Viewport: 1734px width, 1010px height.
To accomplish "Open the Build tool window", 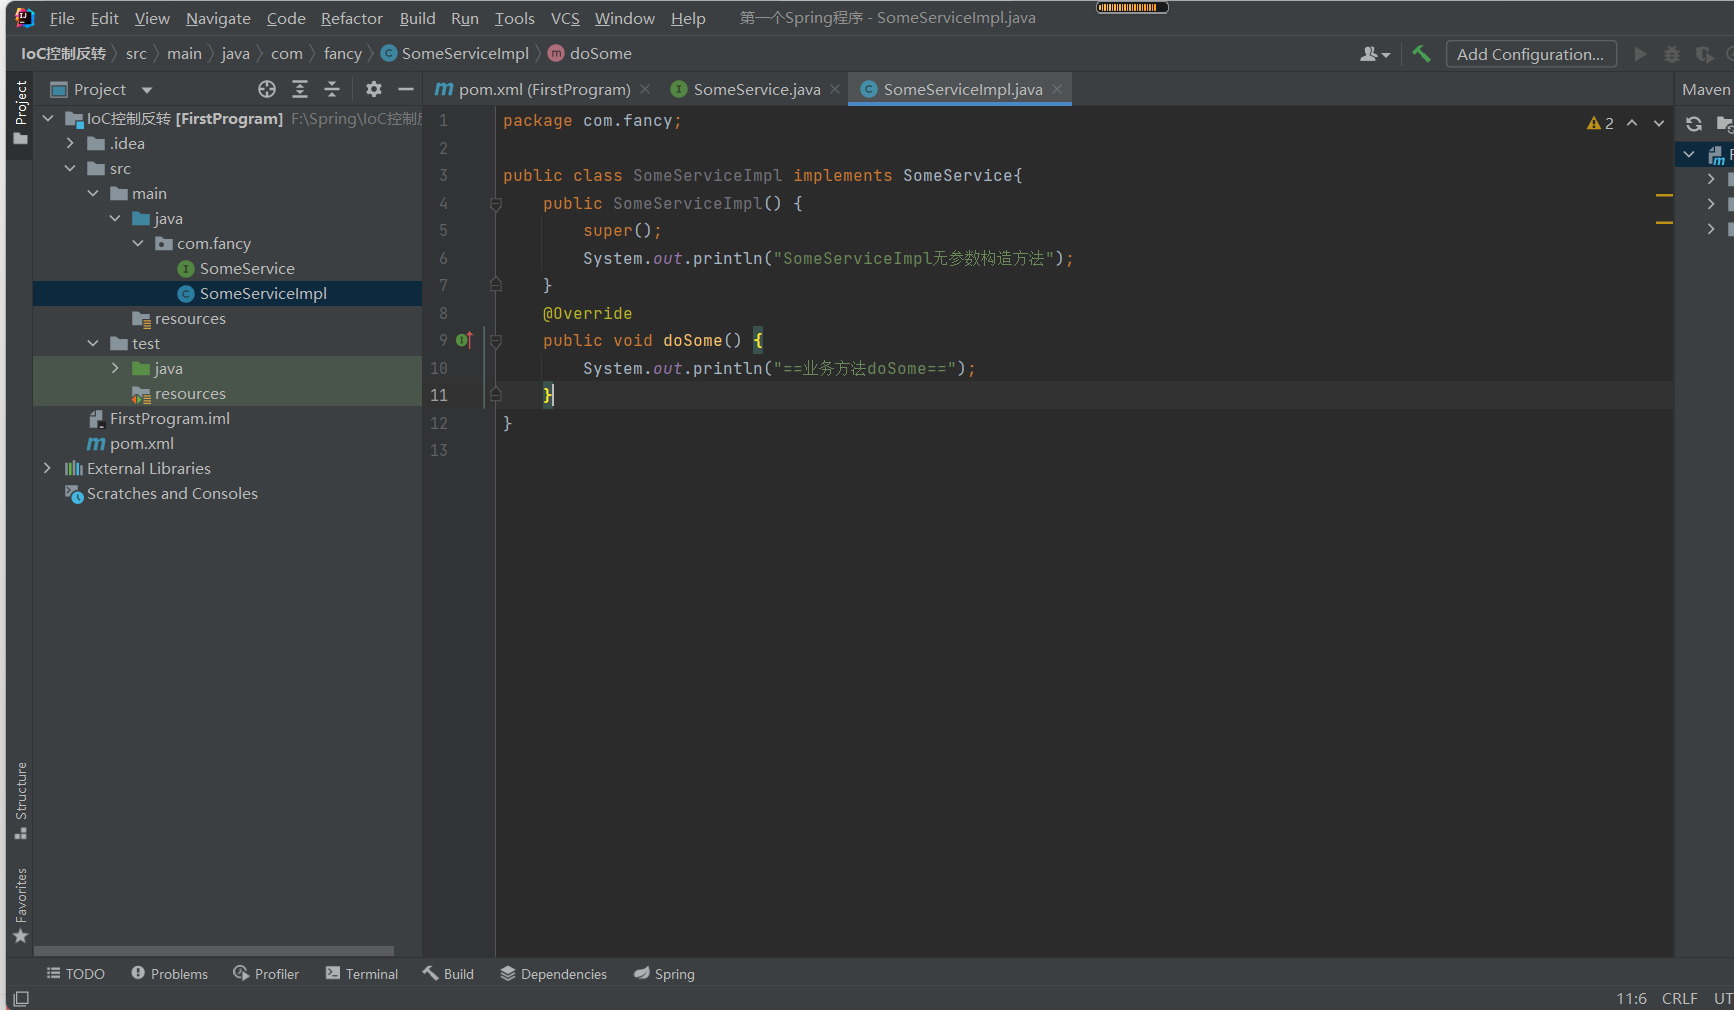I will [448, 974].
